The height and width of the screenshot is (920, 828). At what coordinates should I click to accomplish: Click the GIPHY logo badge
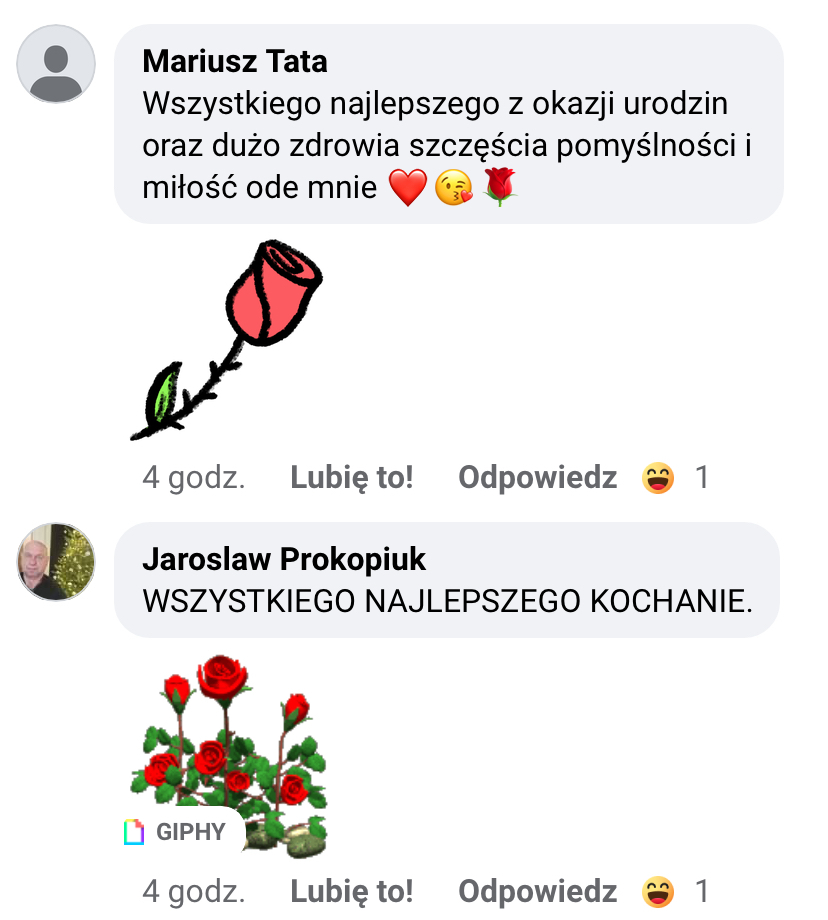pos(176,831)
